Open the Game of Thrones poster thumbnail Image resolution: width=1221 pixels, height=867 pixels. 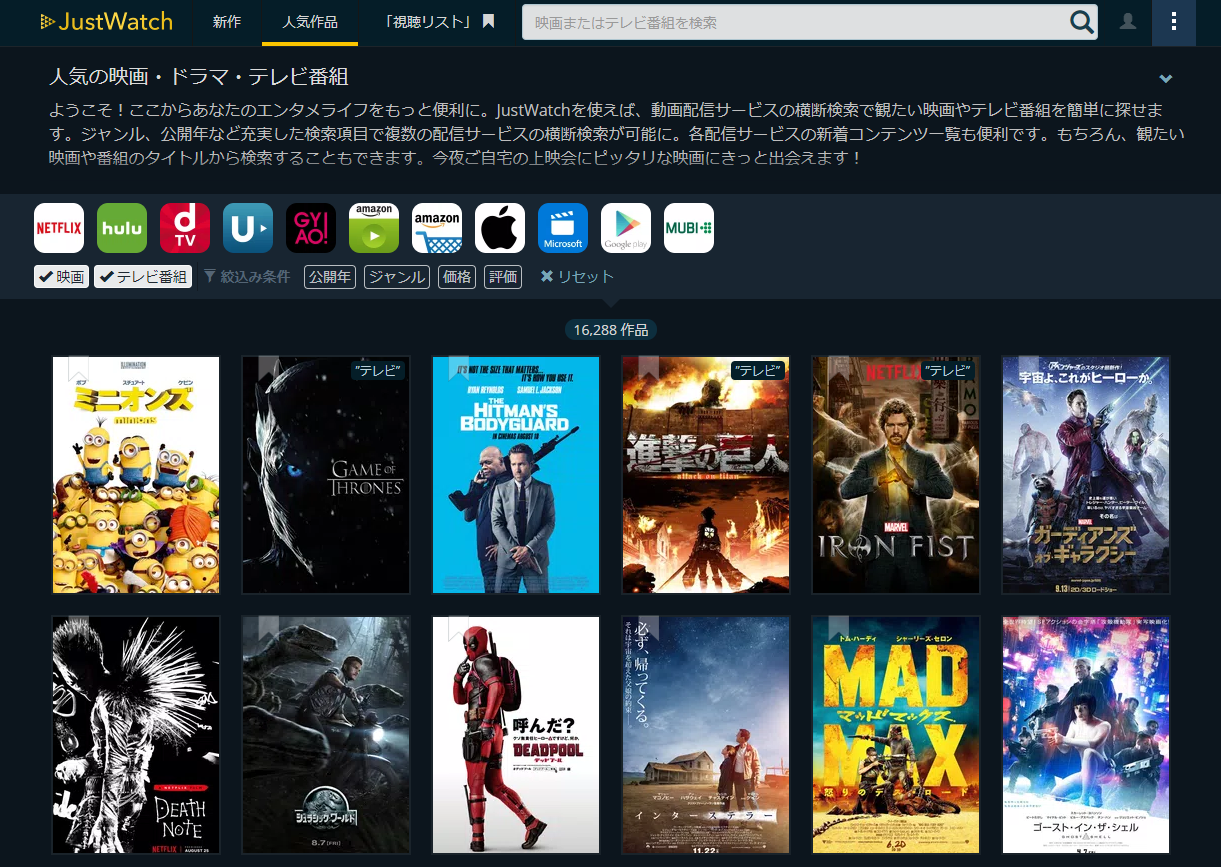tap(326, 475)
